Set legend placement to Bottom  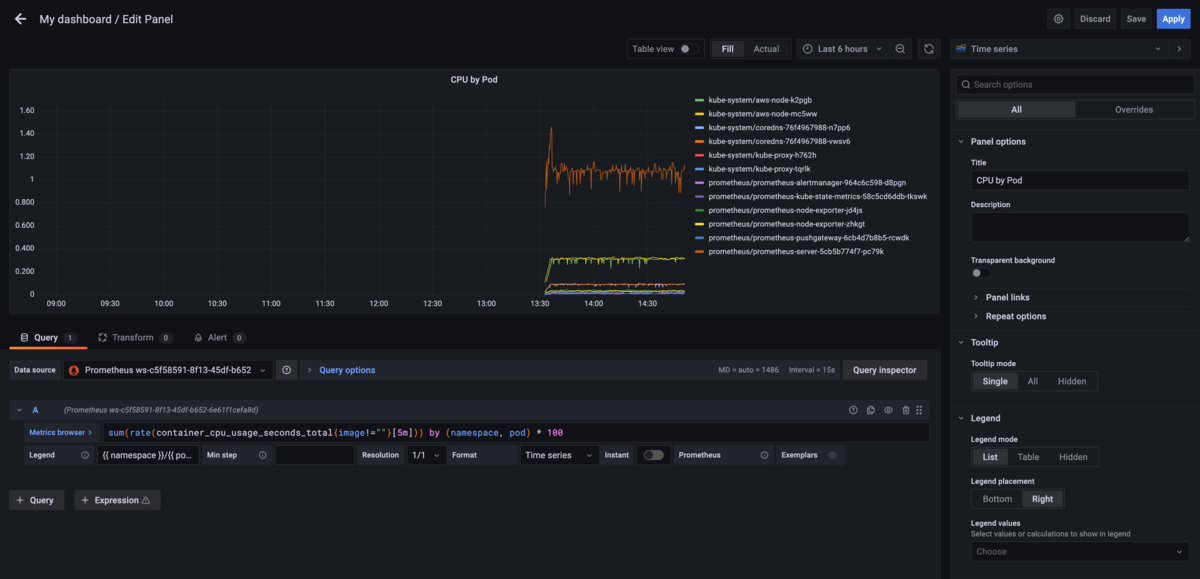(x=997, y=499)
